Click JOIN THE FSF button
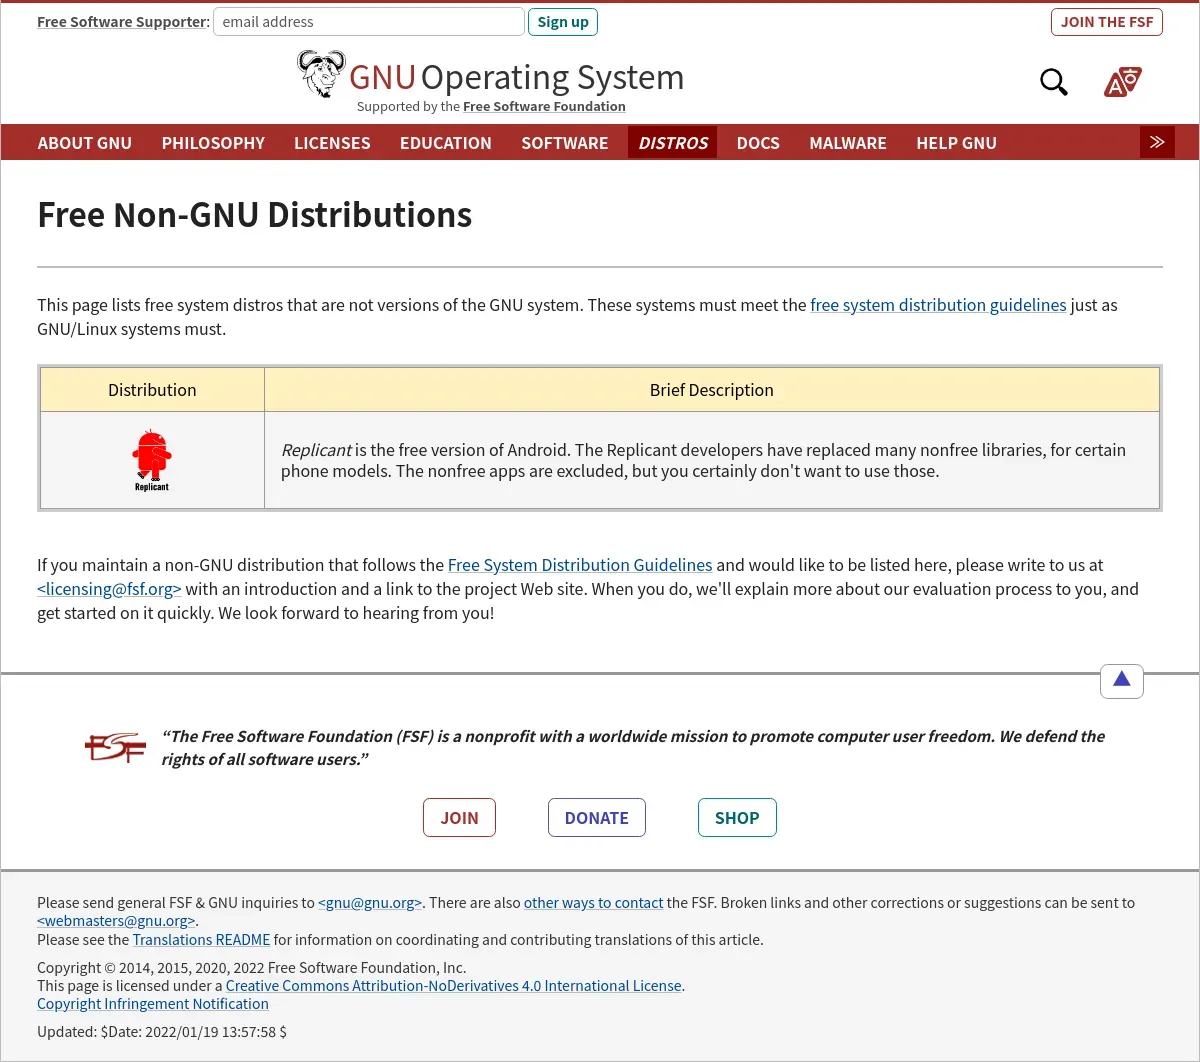Image resolution: width=1200 pixels, height=1062 pixels. (1107, 22)
